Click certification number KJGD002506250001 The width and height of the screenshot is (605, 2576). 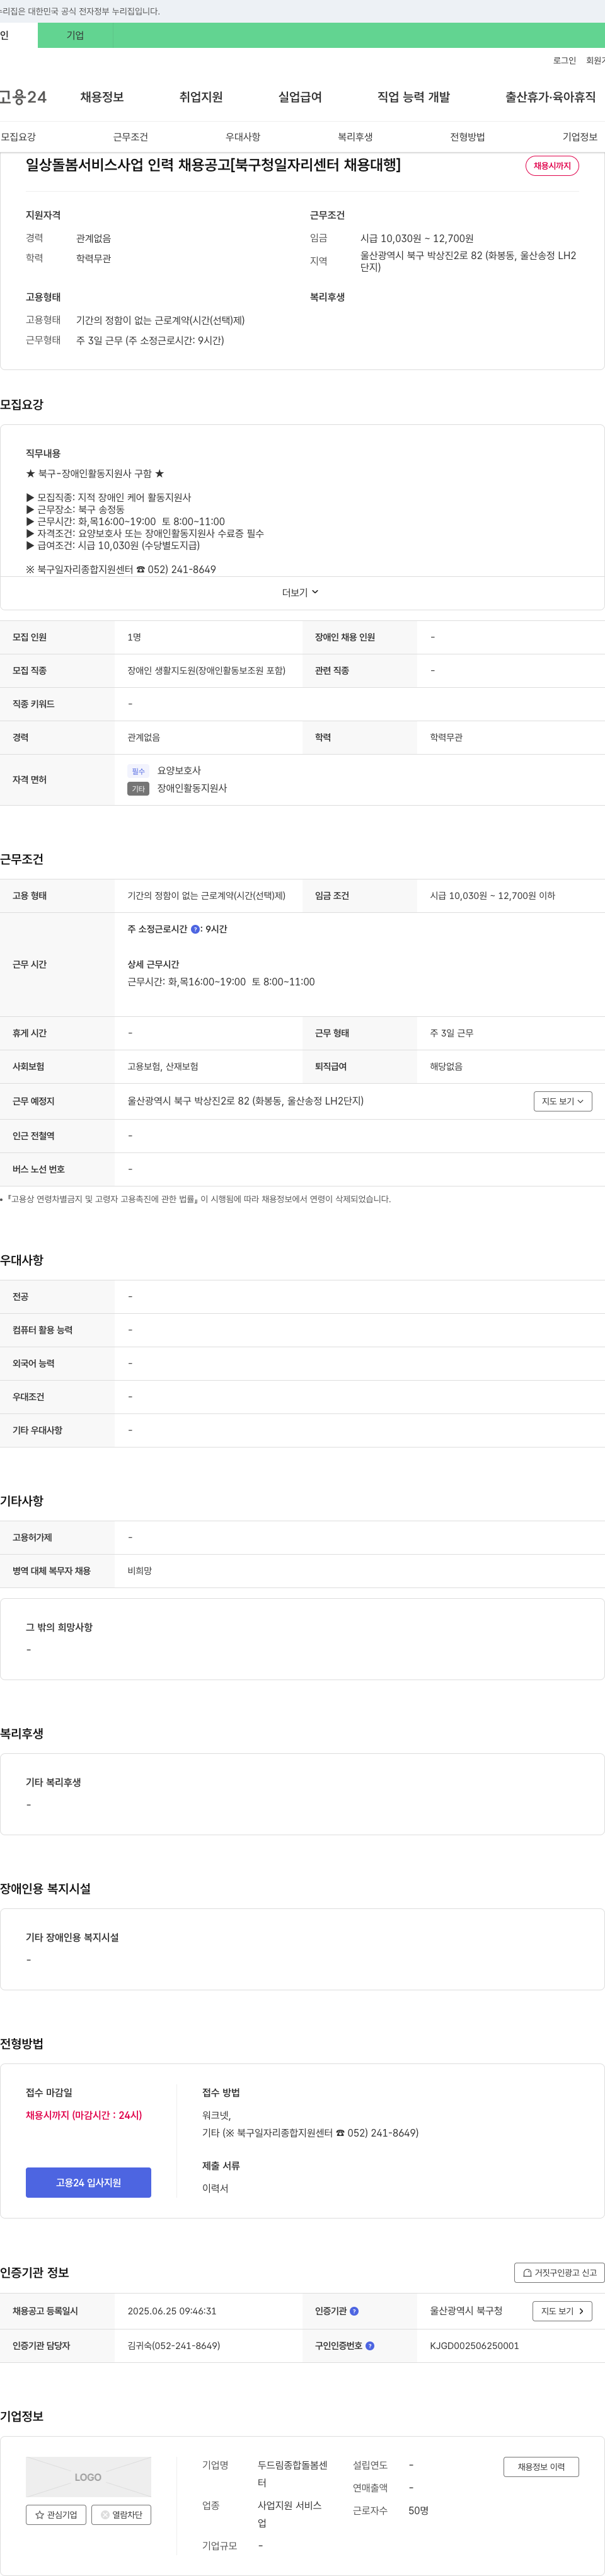pos(474,2345)
